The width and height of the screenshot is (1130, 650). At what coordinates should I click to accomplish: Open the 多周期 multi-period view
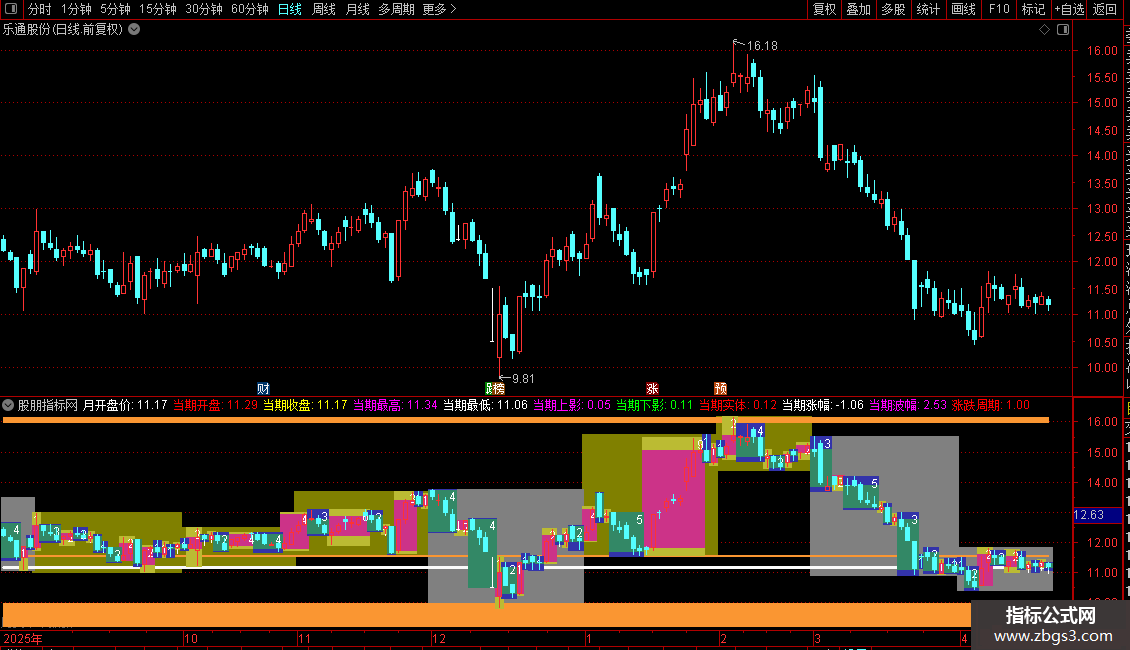point(396,9)
